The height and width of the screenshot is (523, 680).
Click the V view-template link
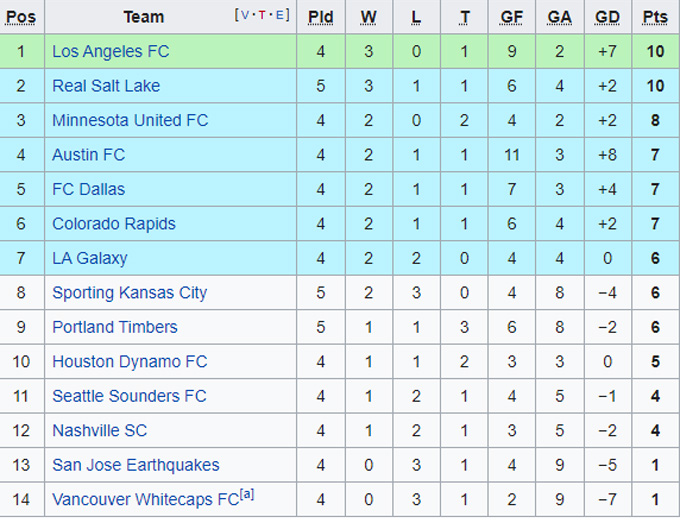pos(246,15)
